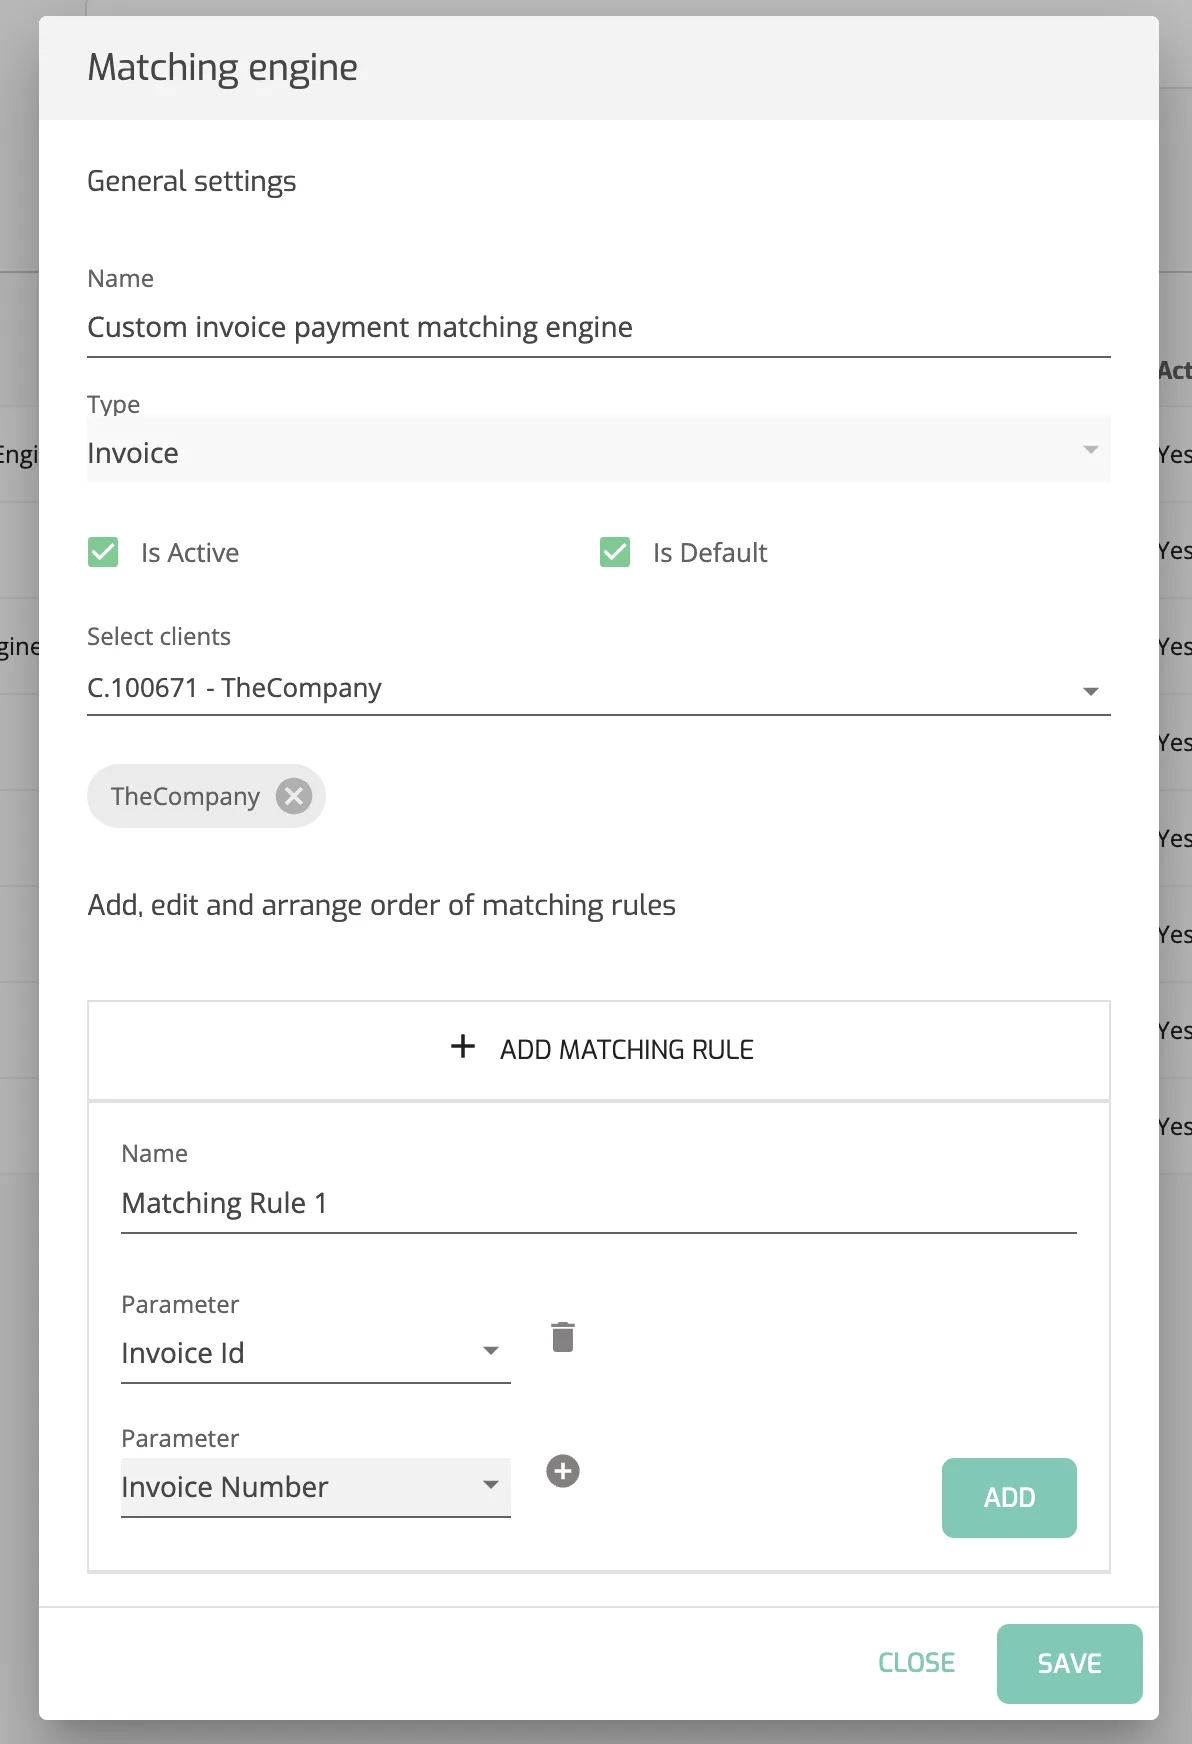Open the Type dropdown showing Invoice
Viewport: 1192px width, 1744px height.
point(599,452)
